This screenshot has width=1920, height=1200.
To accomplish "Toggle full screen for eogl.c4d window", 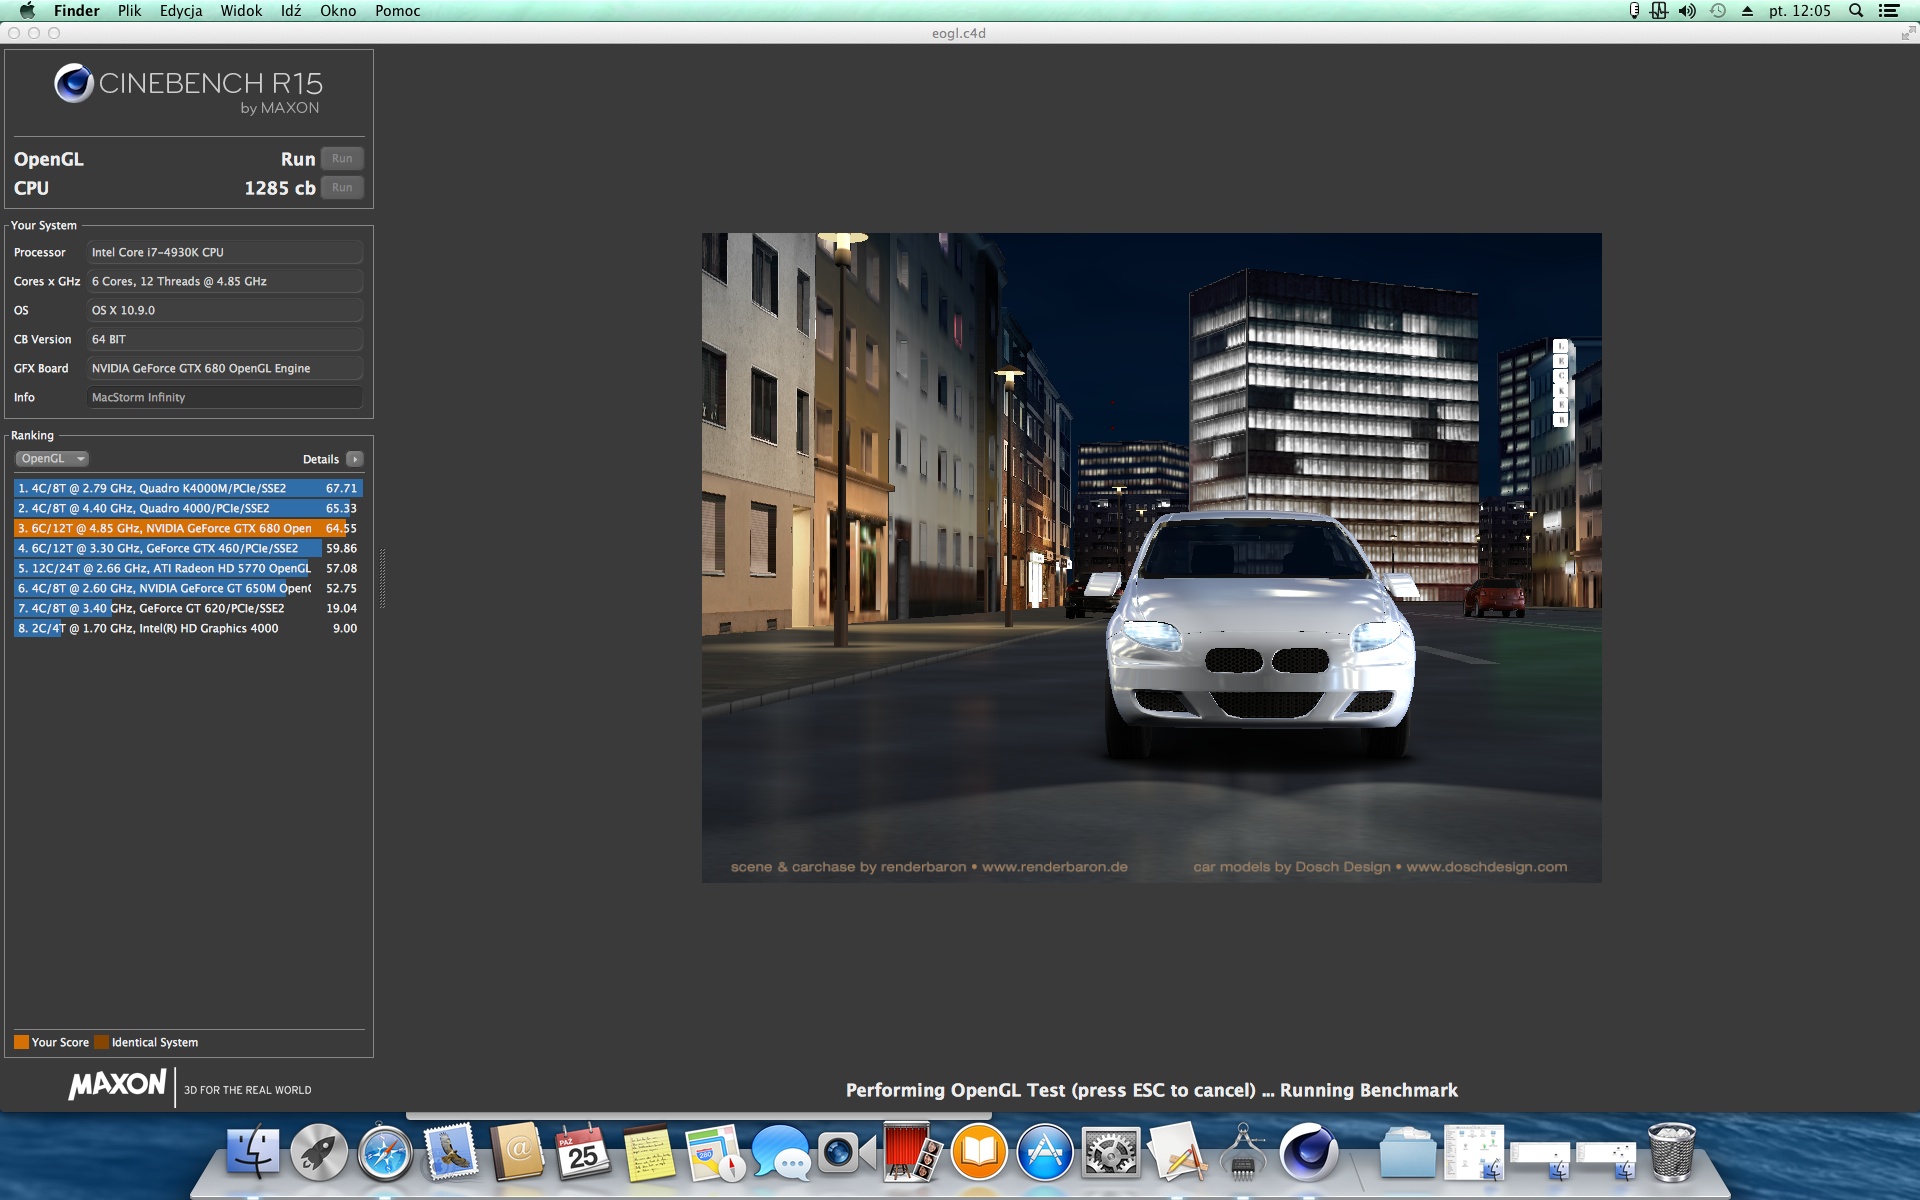I will tap(1908, 33).
